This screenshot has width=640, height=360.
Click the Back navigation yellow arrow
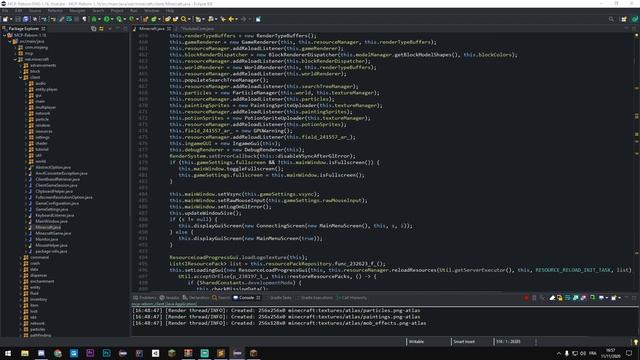tap(231, 19)
